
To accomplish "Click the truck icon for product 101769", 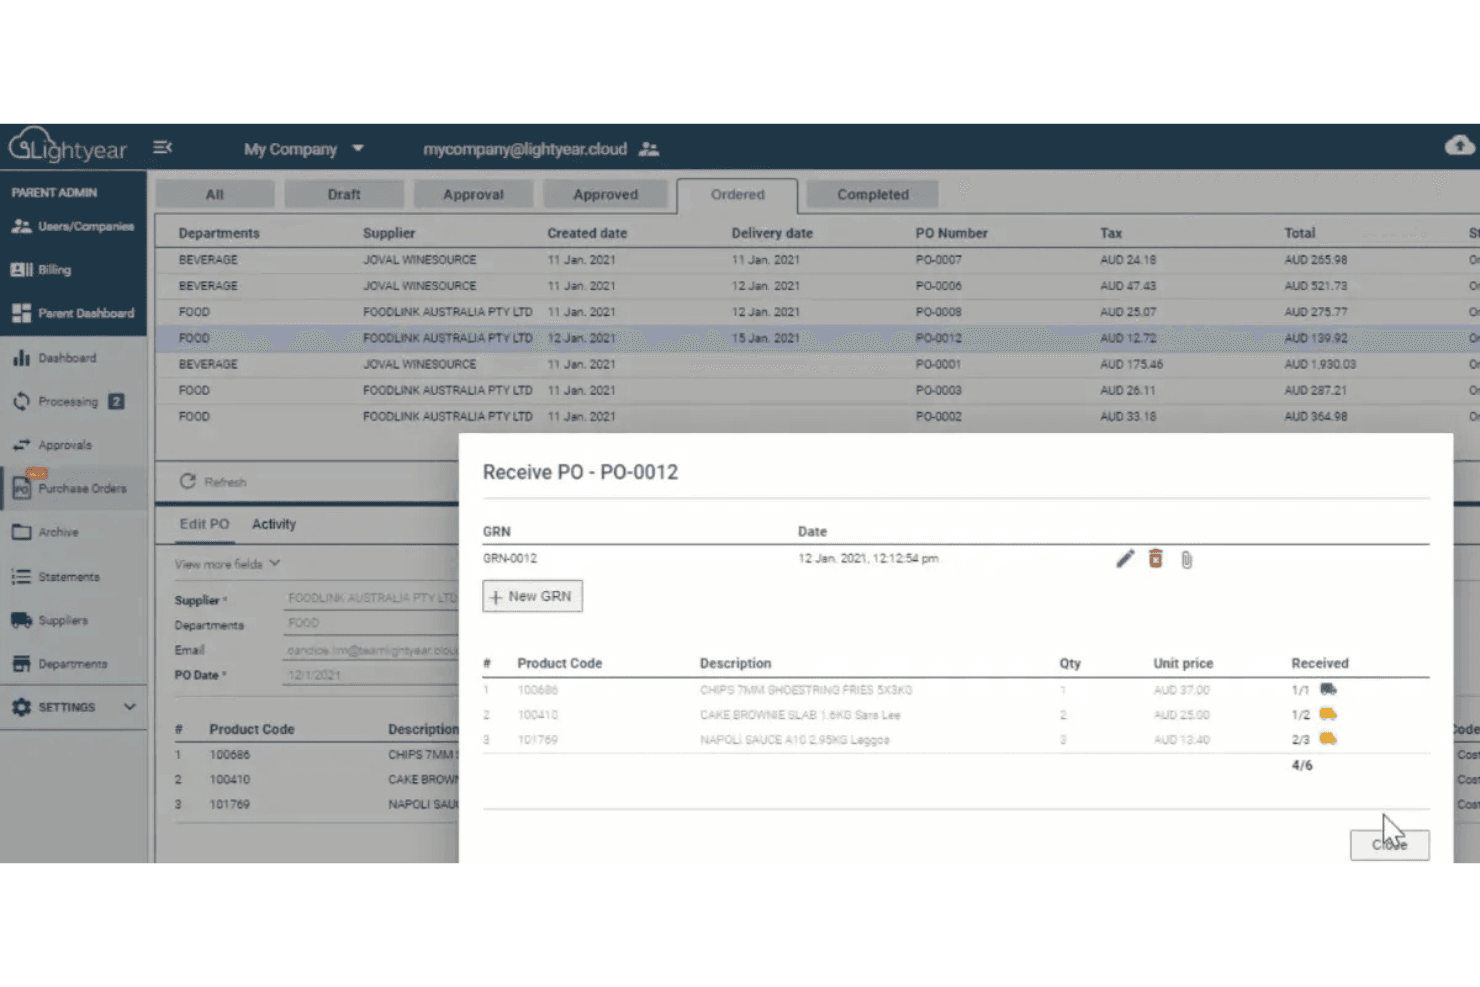I will 1328,739.
